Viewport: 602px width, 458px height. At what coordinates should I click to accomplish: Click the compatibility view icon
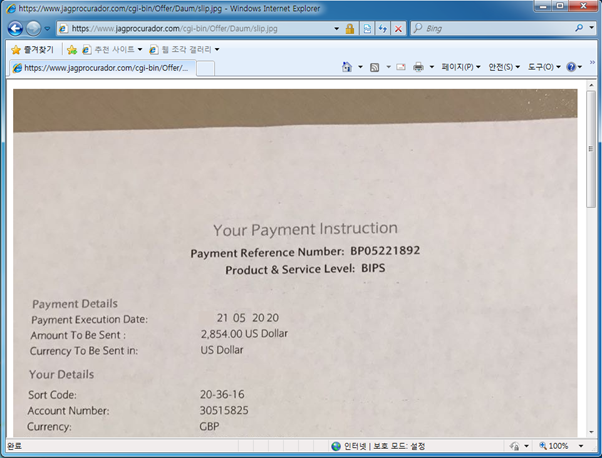[367, 28]
